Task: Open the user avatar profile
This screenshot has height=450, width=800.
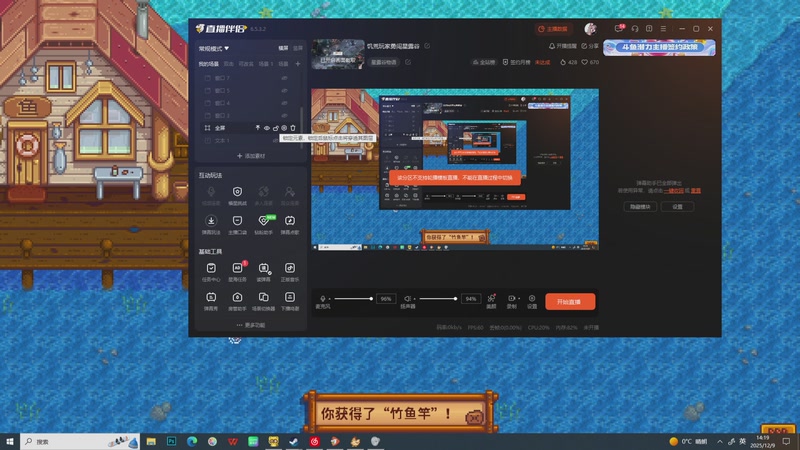Action: pyautogui.click(x=590, y=29)
